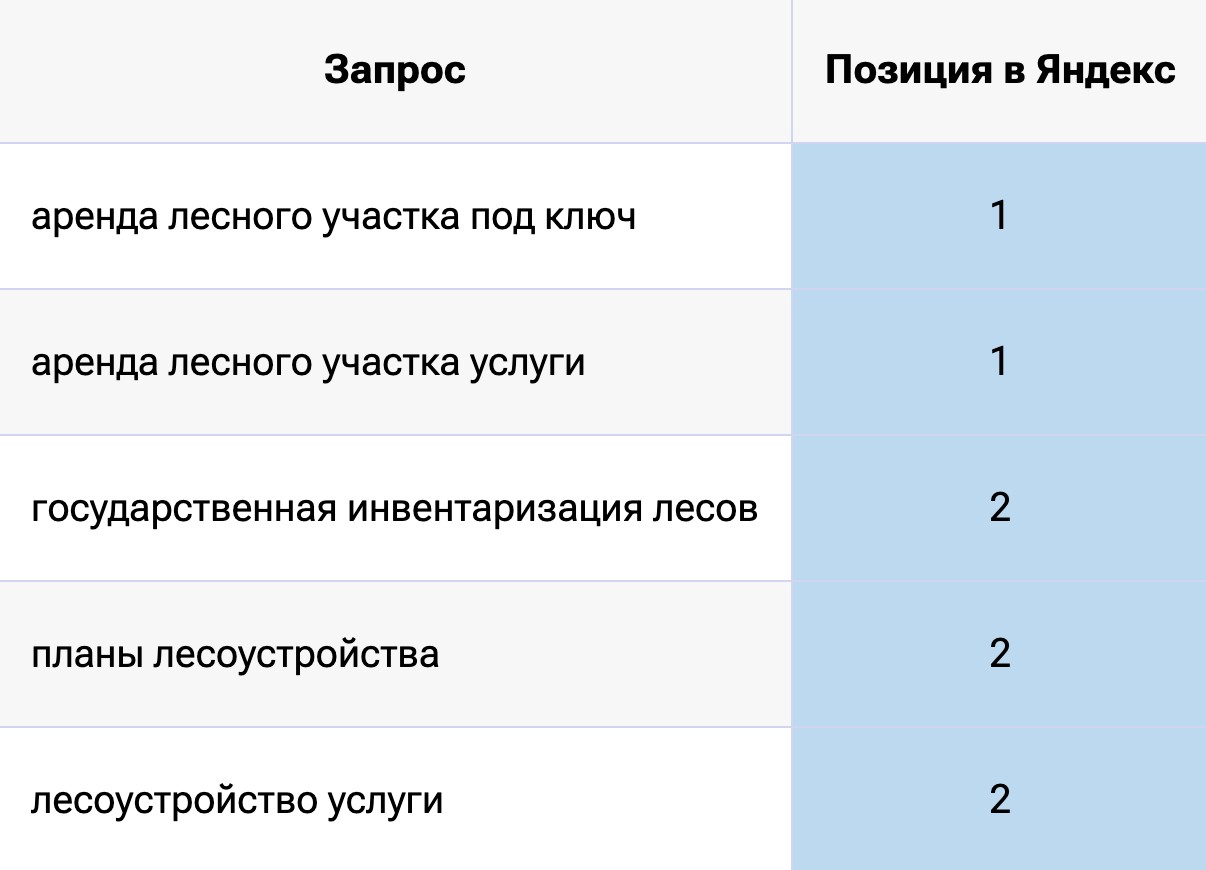Screen dimensions: 1206x870
Task: Click position value for "лесоустройство услуги"
Action: (x=999, y=801)
